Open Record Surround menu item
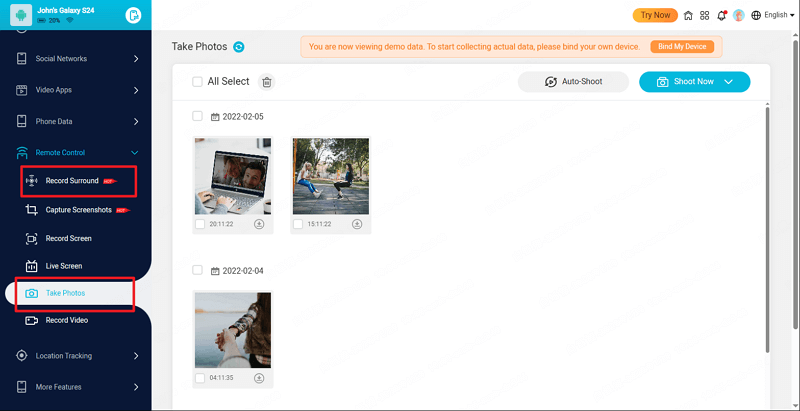The height and width of the screenshot is (411, 800). pyautogui.click(x=72, y=181)
